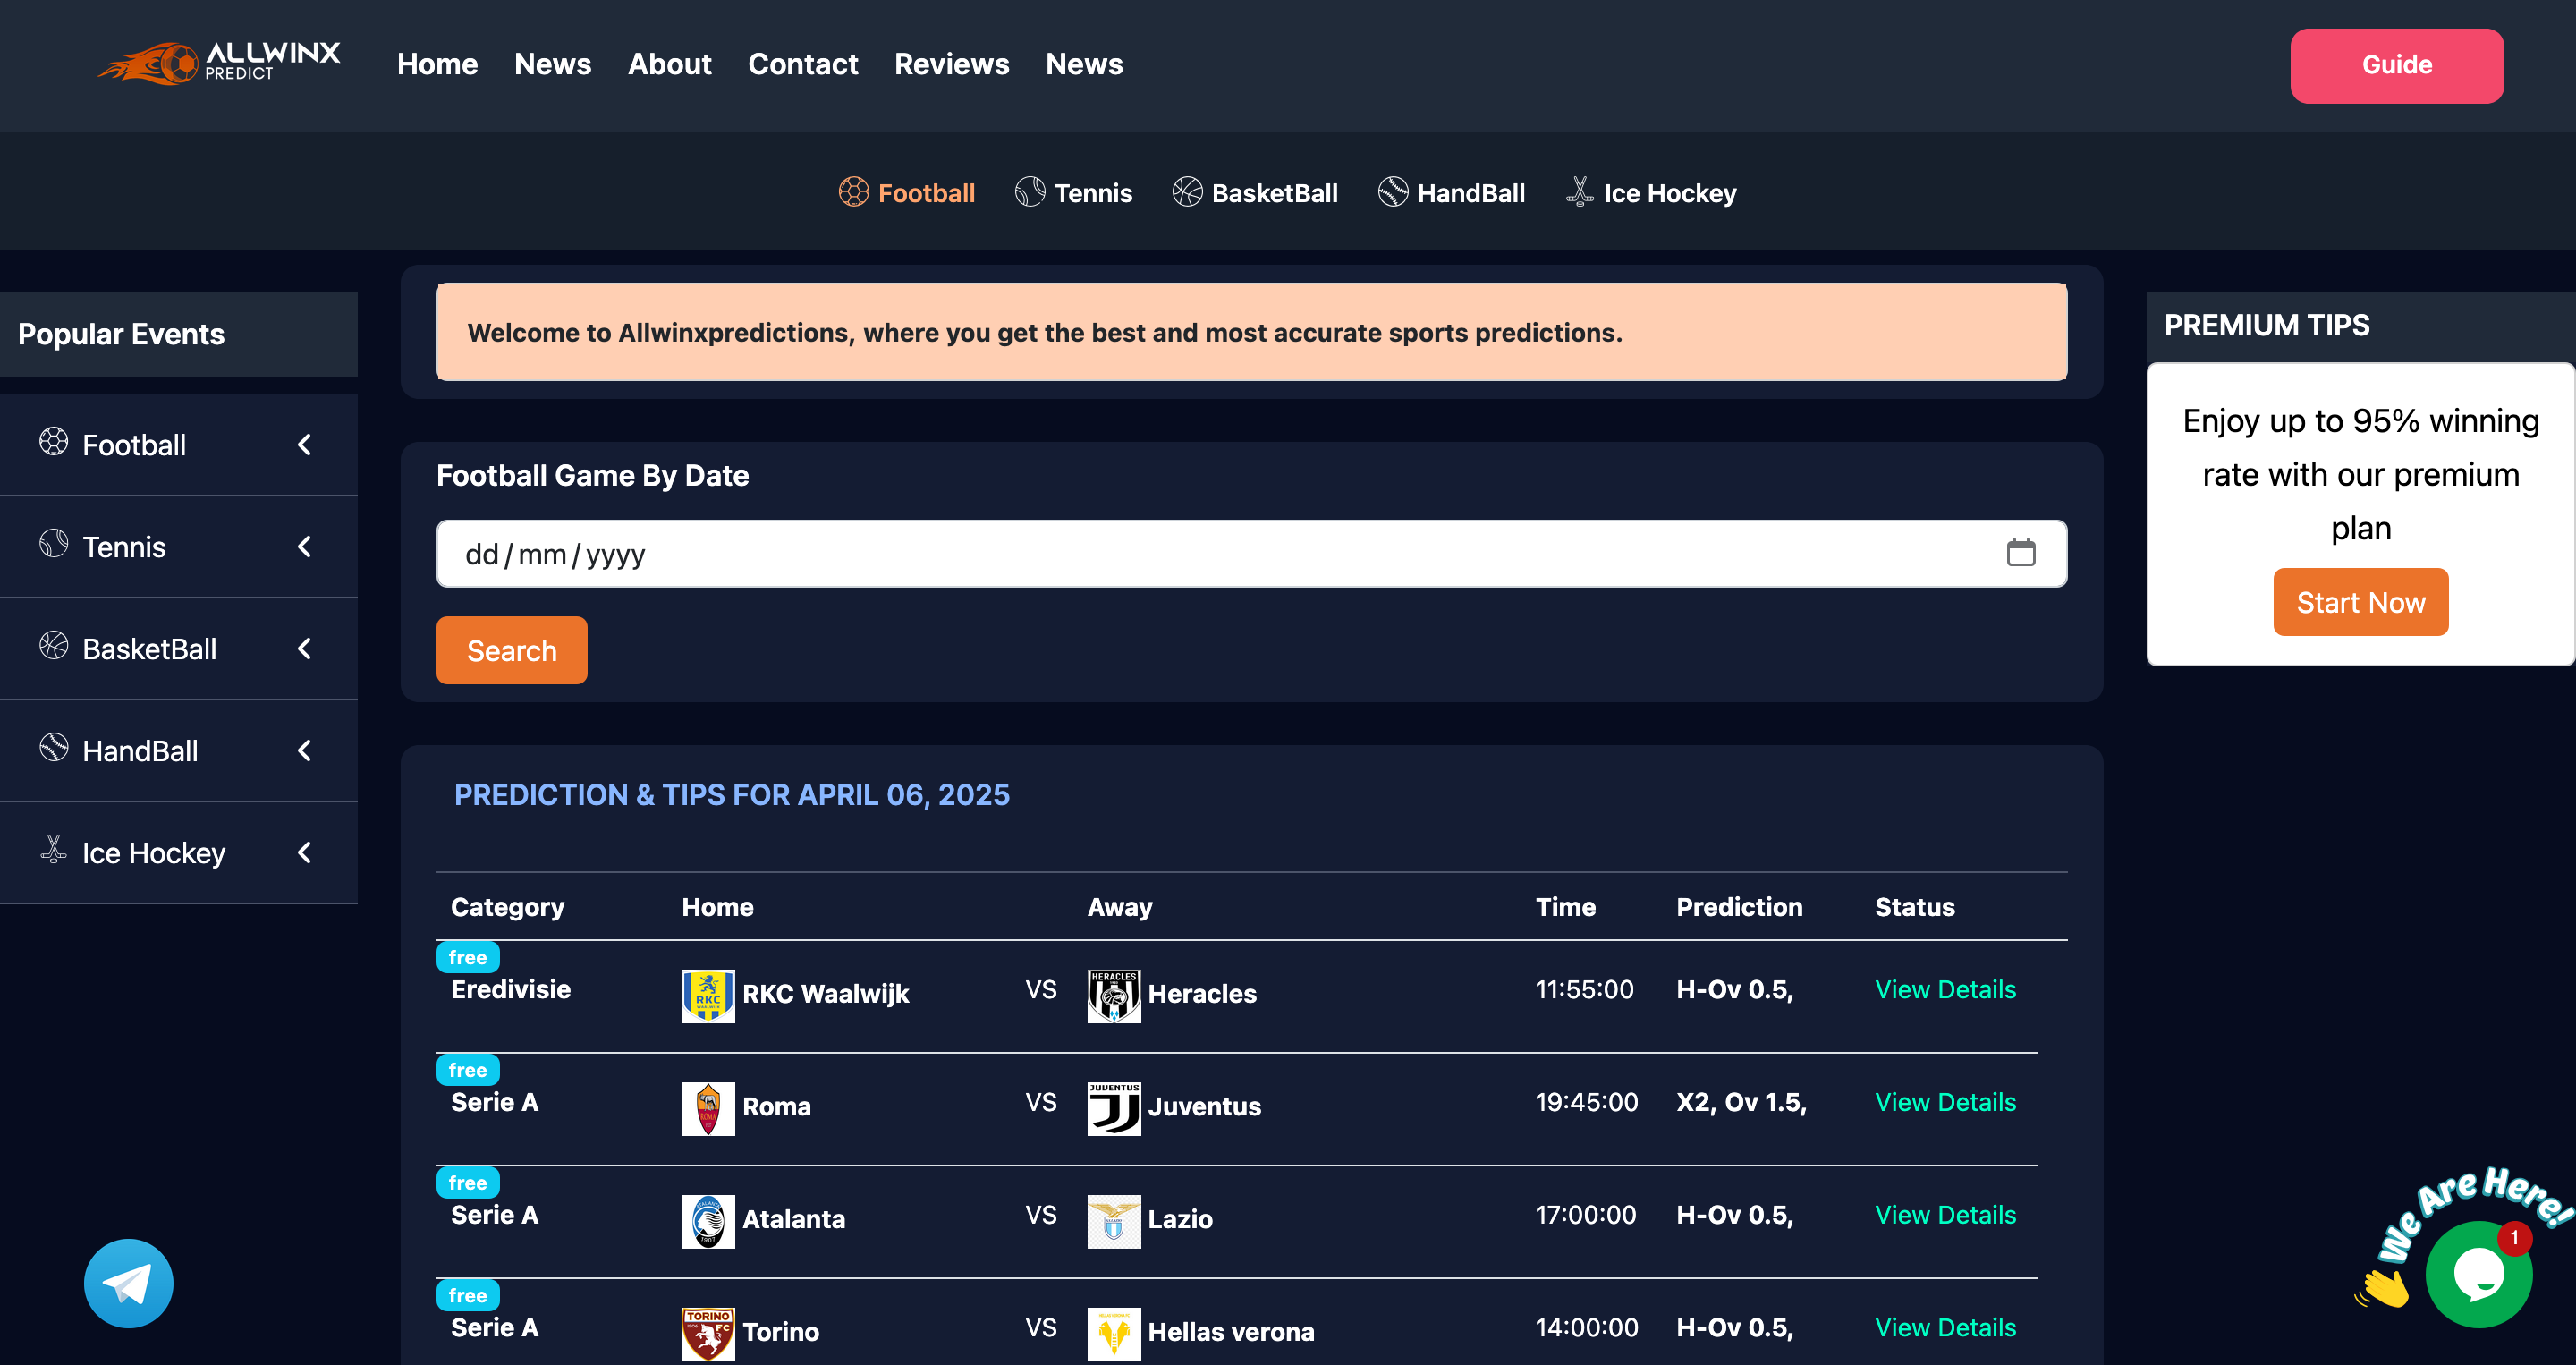
Task: Click the Ice Hockey icon in Popular Events sidebar
Action: click(54, 850)
